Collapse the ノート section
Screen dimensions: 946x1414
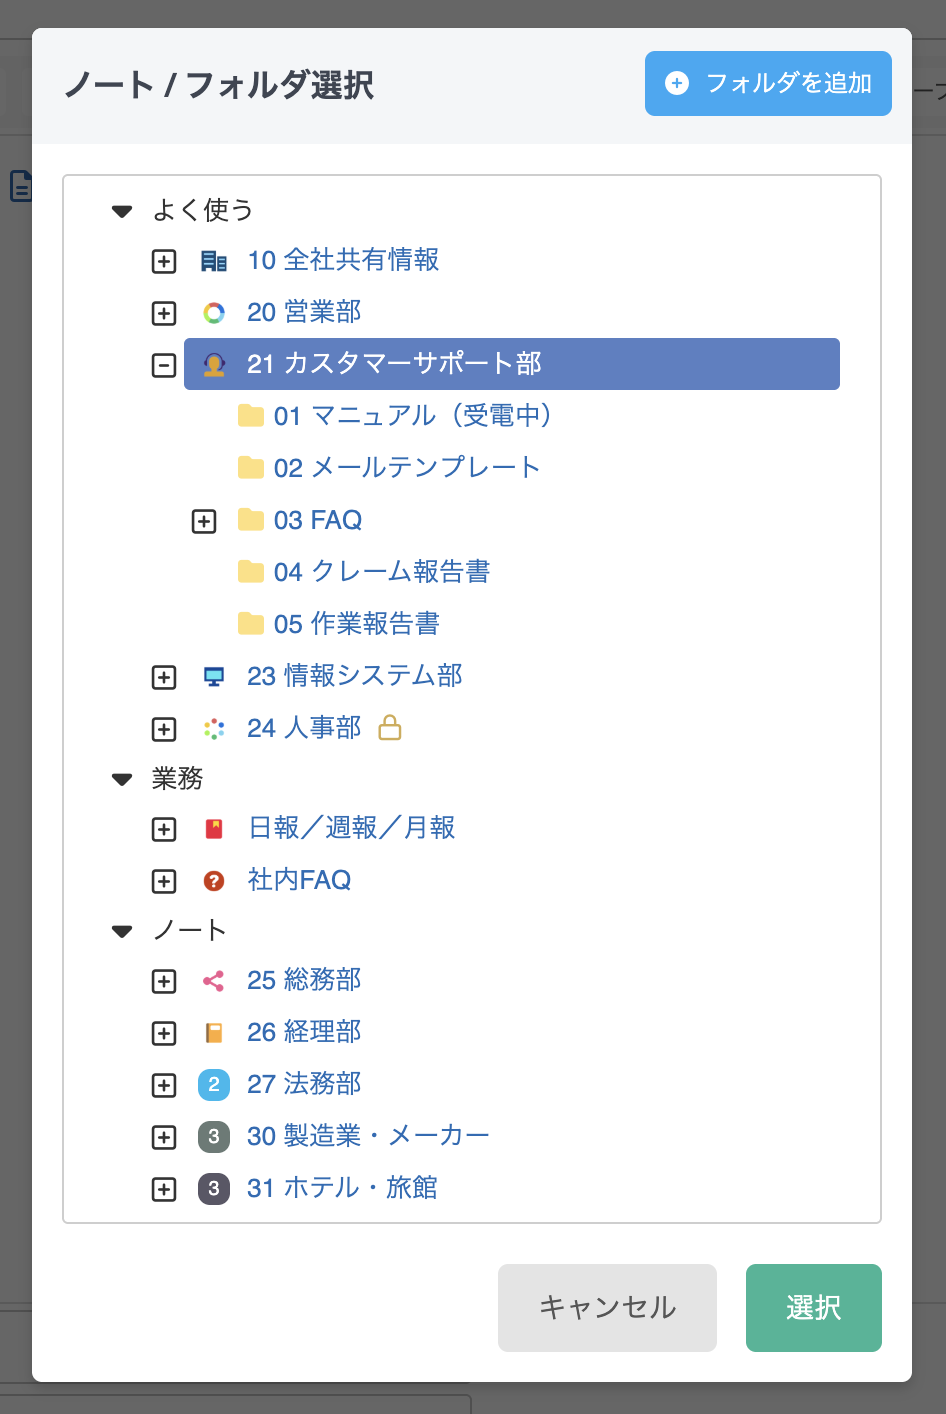click(122, 931)
